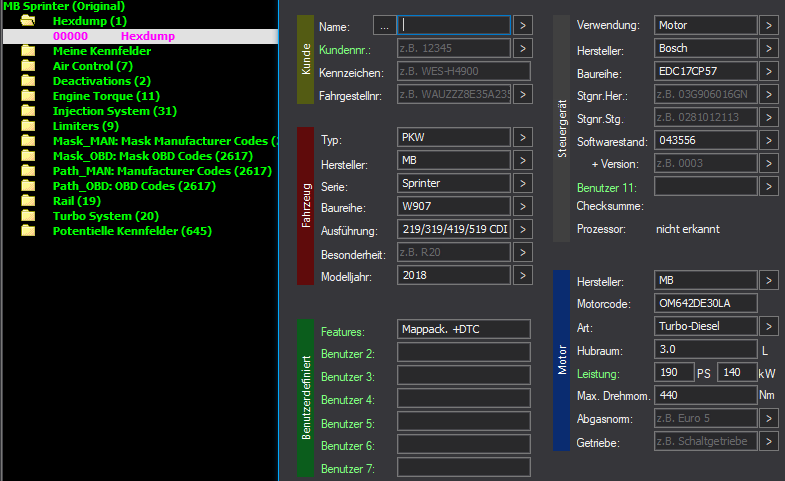Open Path_MAN: Manufacturer Codes folder
This screenshot has width=785, height=481.
click(x=162, y=171)
